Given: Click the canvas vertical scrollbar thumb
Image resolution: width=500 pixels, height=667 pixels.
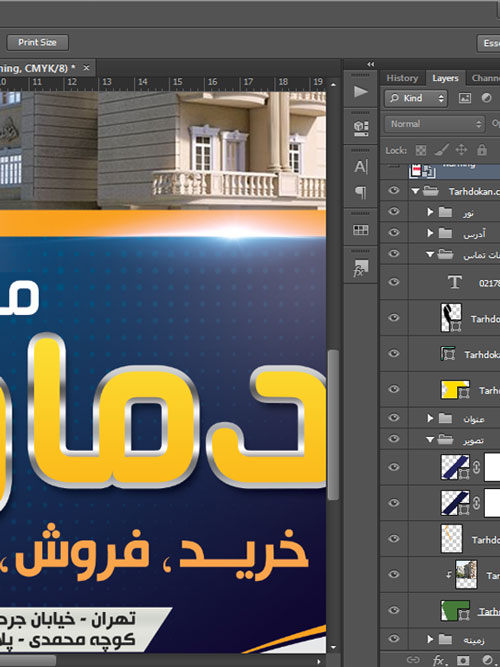Looking at the screenshot, I should [333, 425].
